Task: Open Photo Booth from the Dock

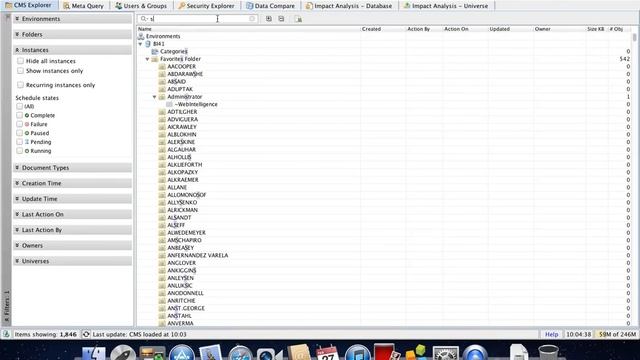Action: coord(386,352)
